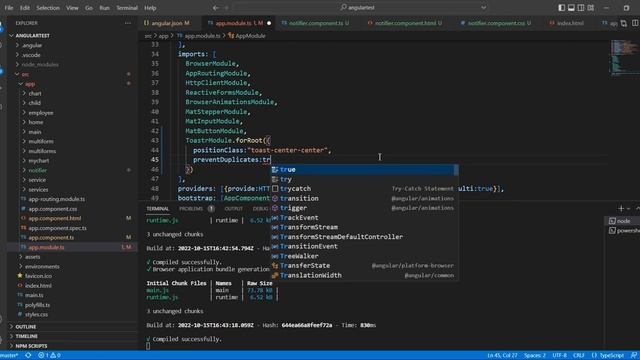Image resolution: width=640 pixels, height=360 pixels.
Task: Select the node terminal instance
Action: (622, 221)
